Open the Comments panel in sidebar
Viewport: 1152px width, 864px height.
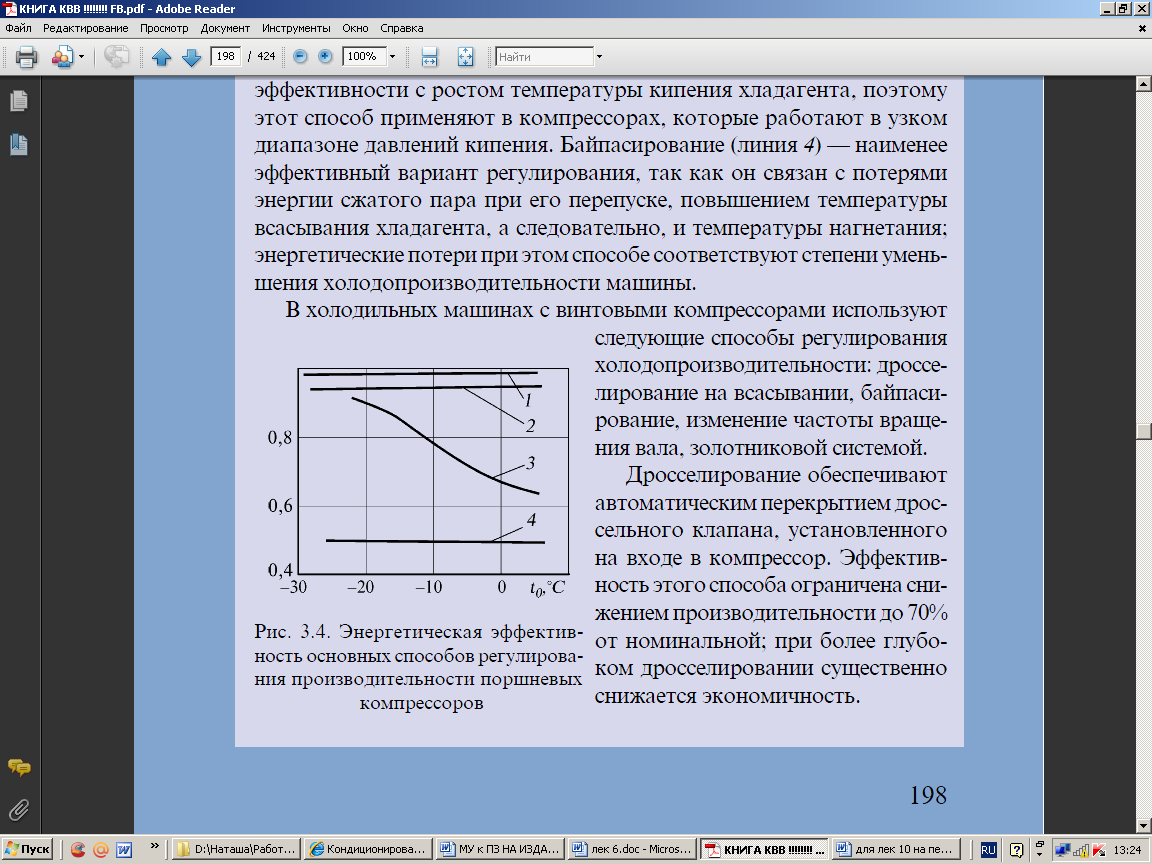coord(19,768)
